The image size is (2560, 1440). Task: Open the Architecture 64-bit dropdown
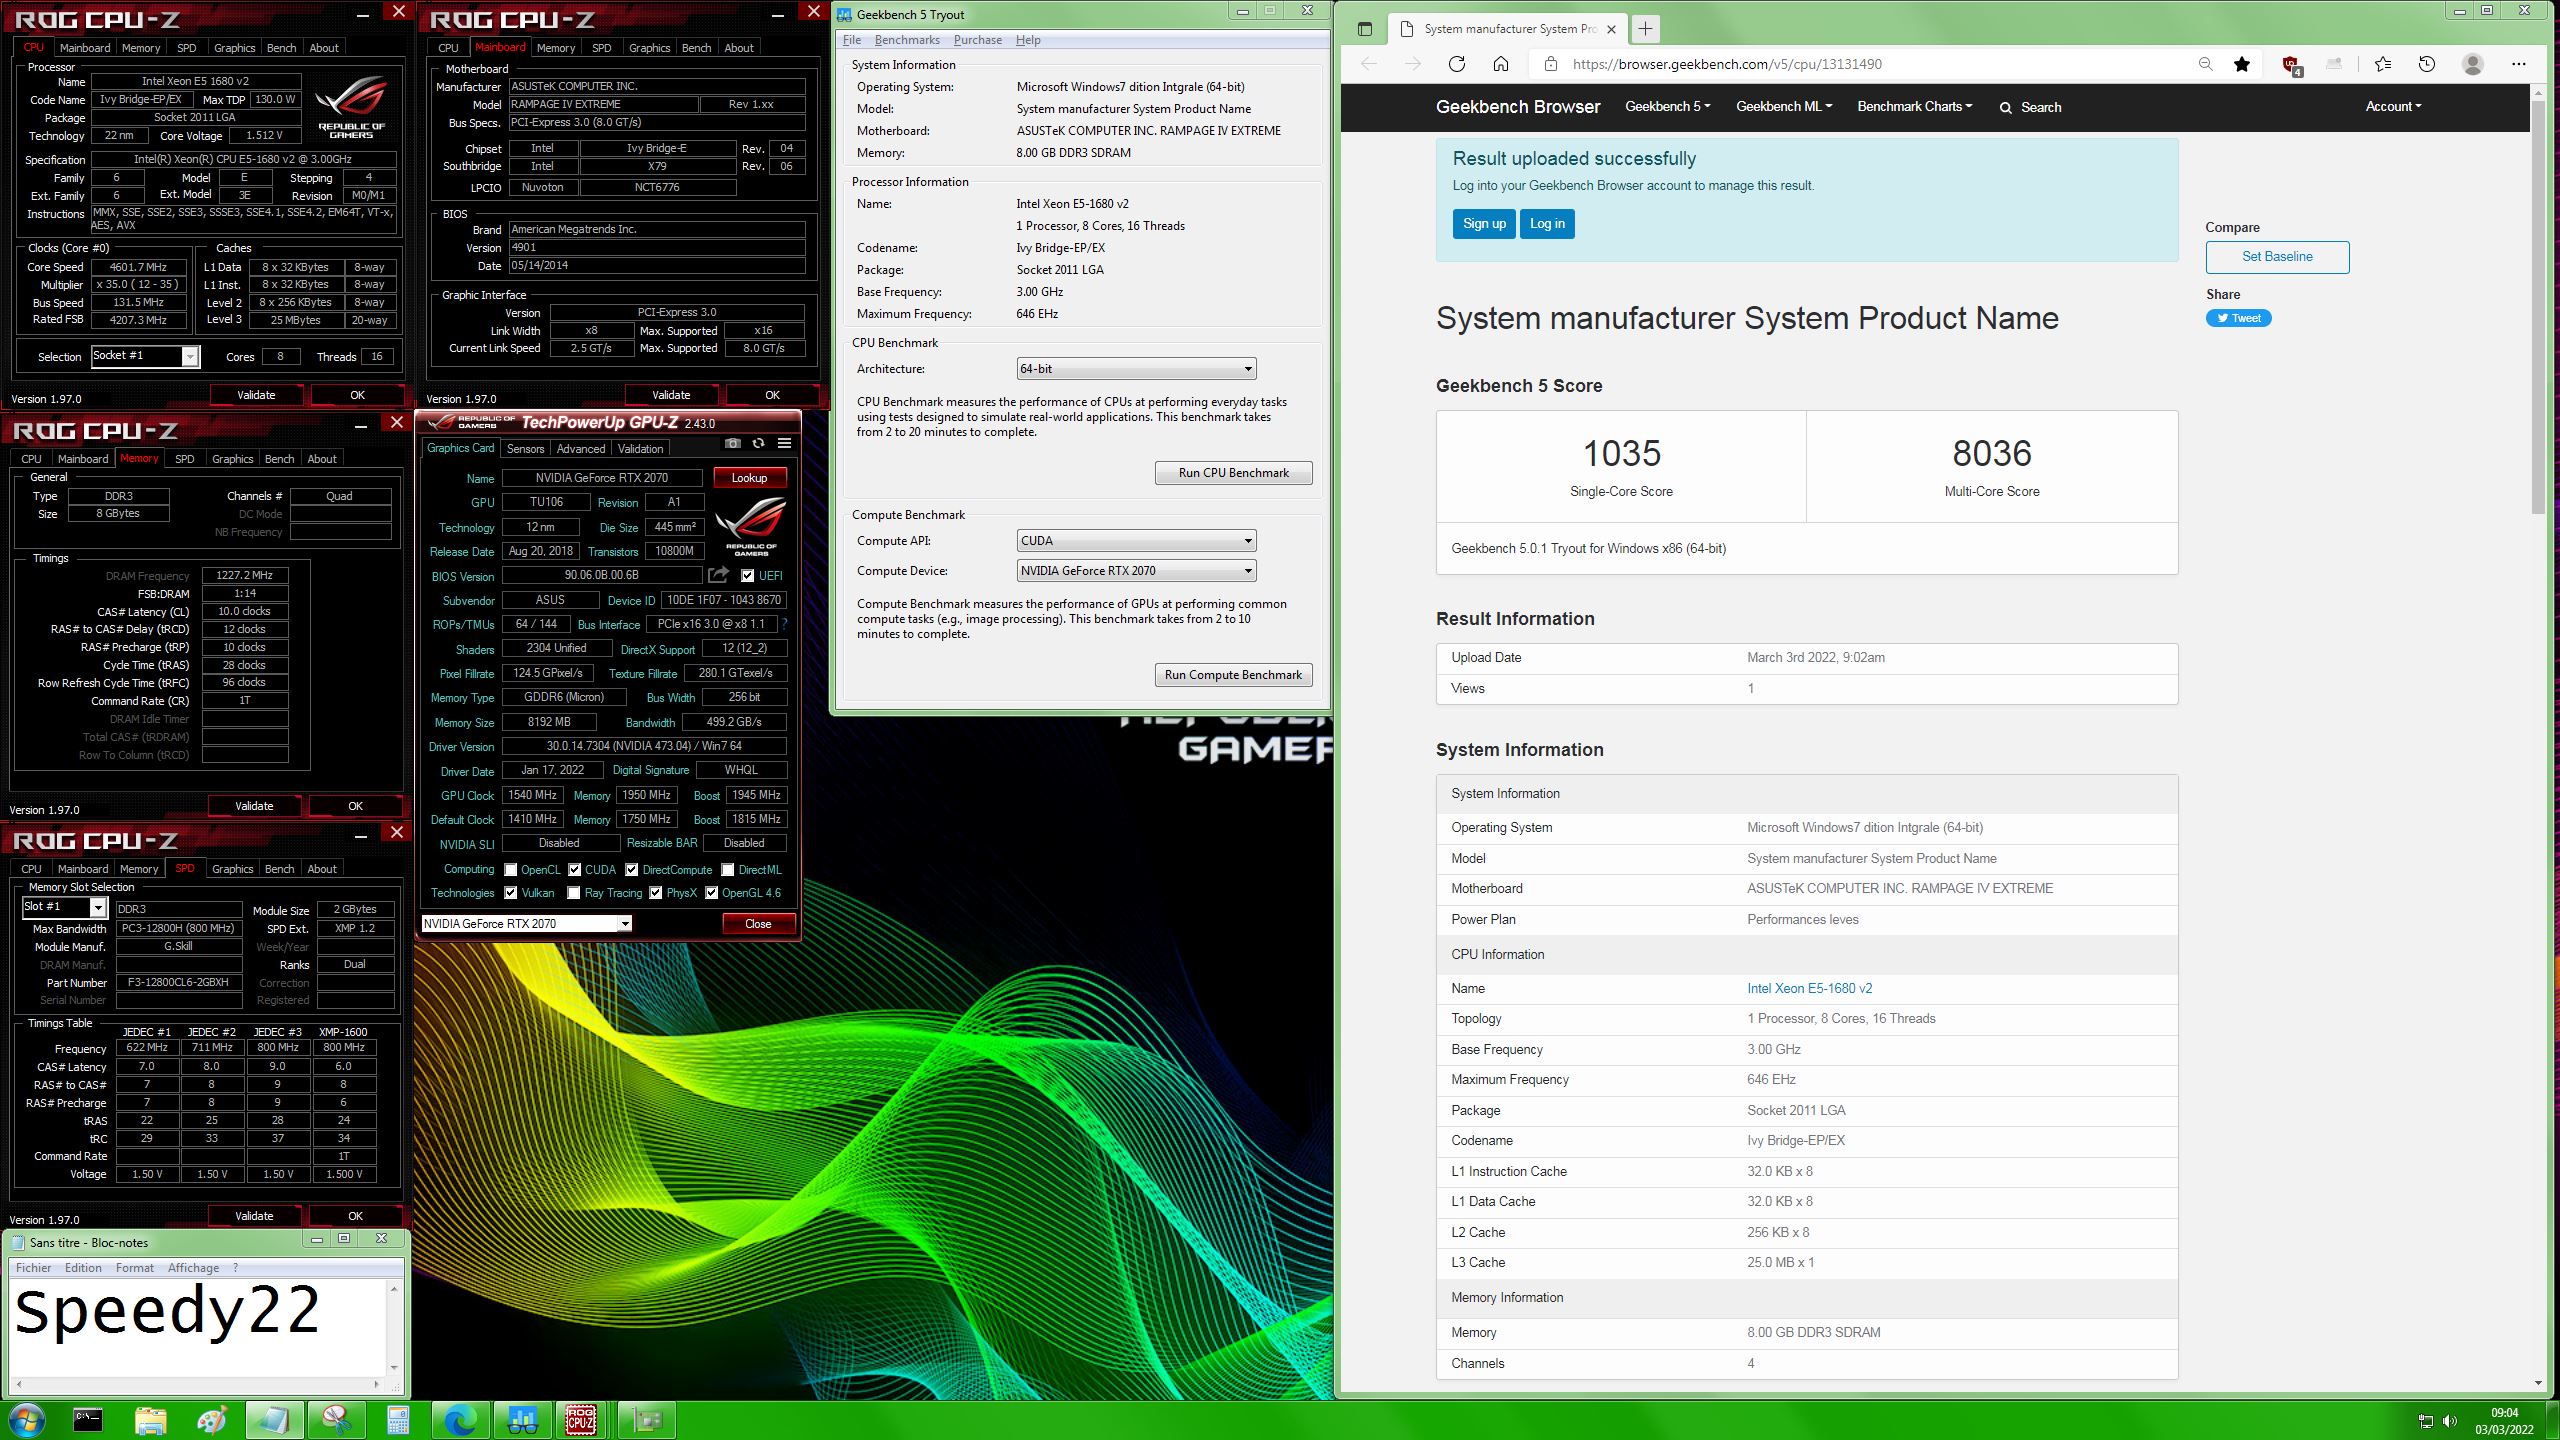pyautogui.click(x=1136, y=369)
